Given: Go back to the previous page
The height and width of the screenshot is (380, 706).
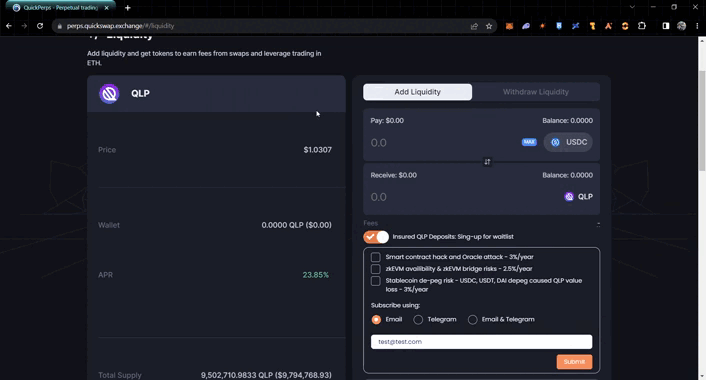Looking at the screenshot, I should pos(9,26).
